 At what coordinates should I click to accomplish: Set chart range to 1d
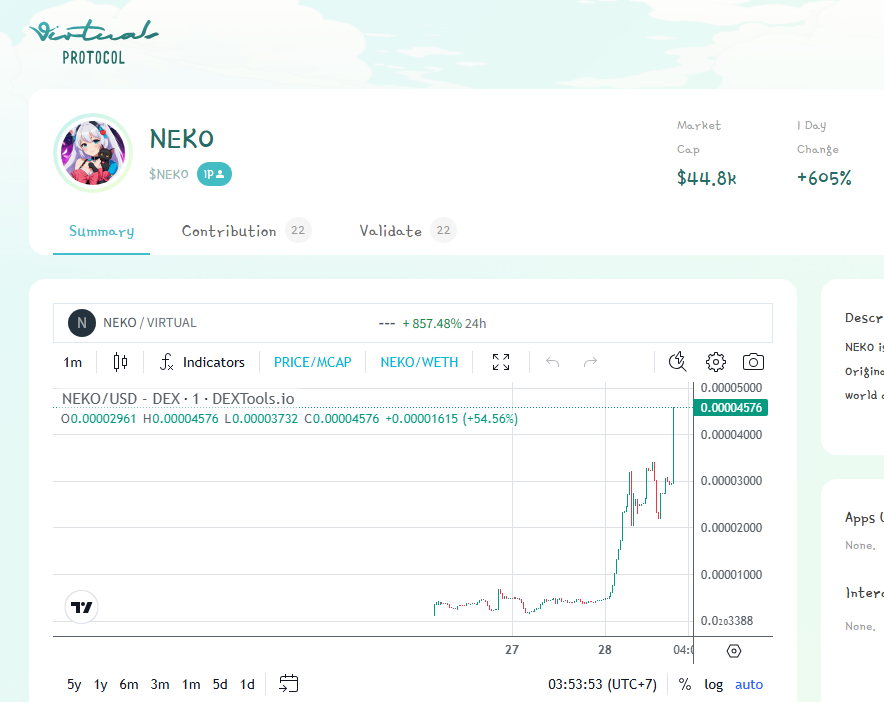pyautogui.click(x=247, y=685)
